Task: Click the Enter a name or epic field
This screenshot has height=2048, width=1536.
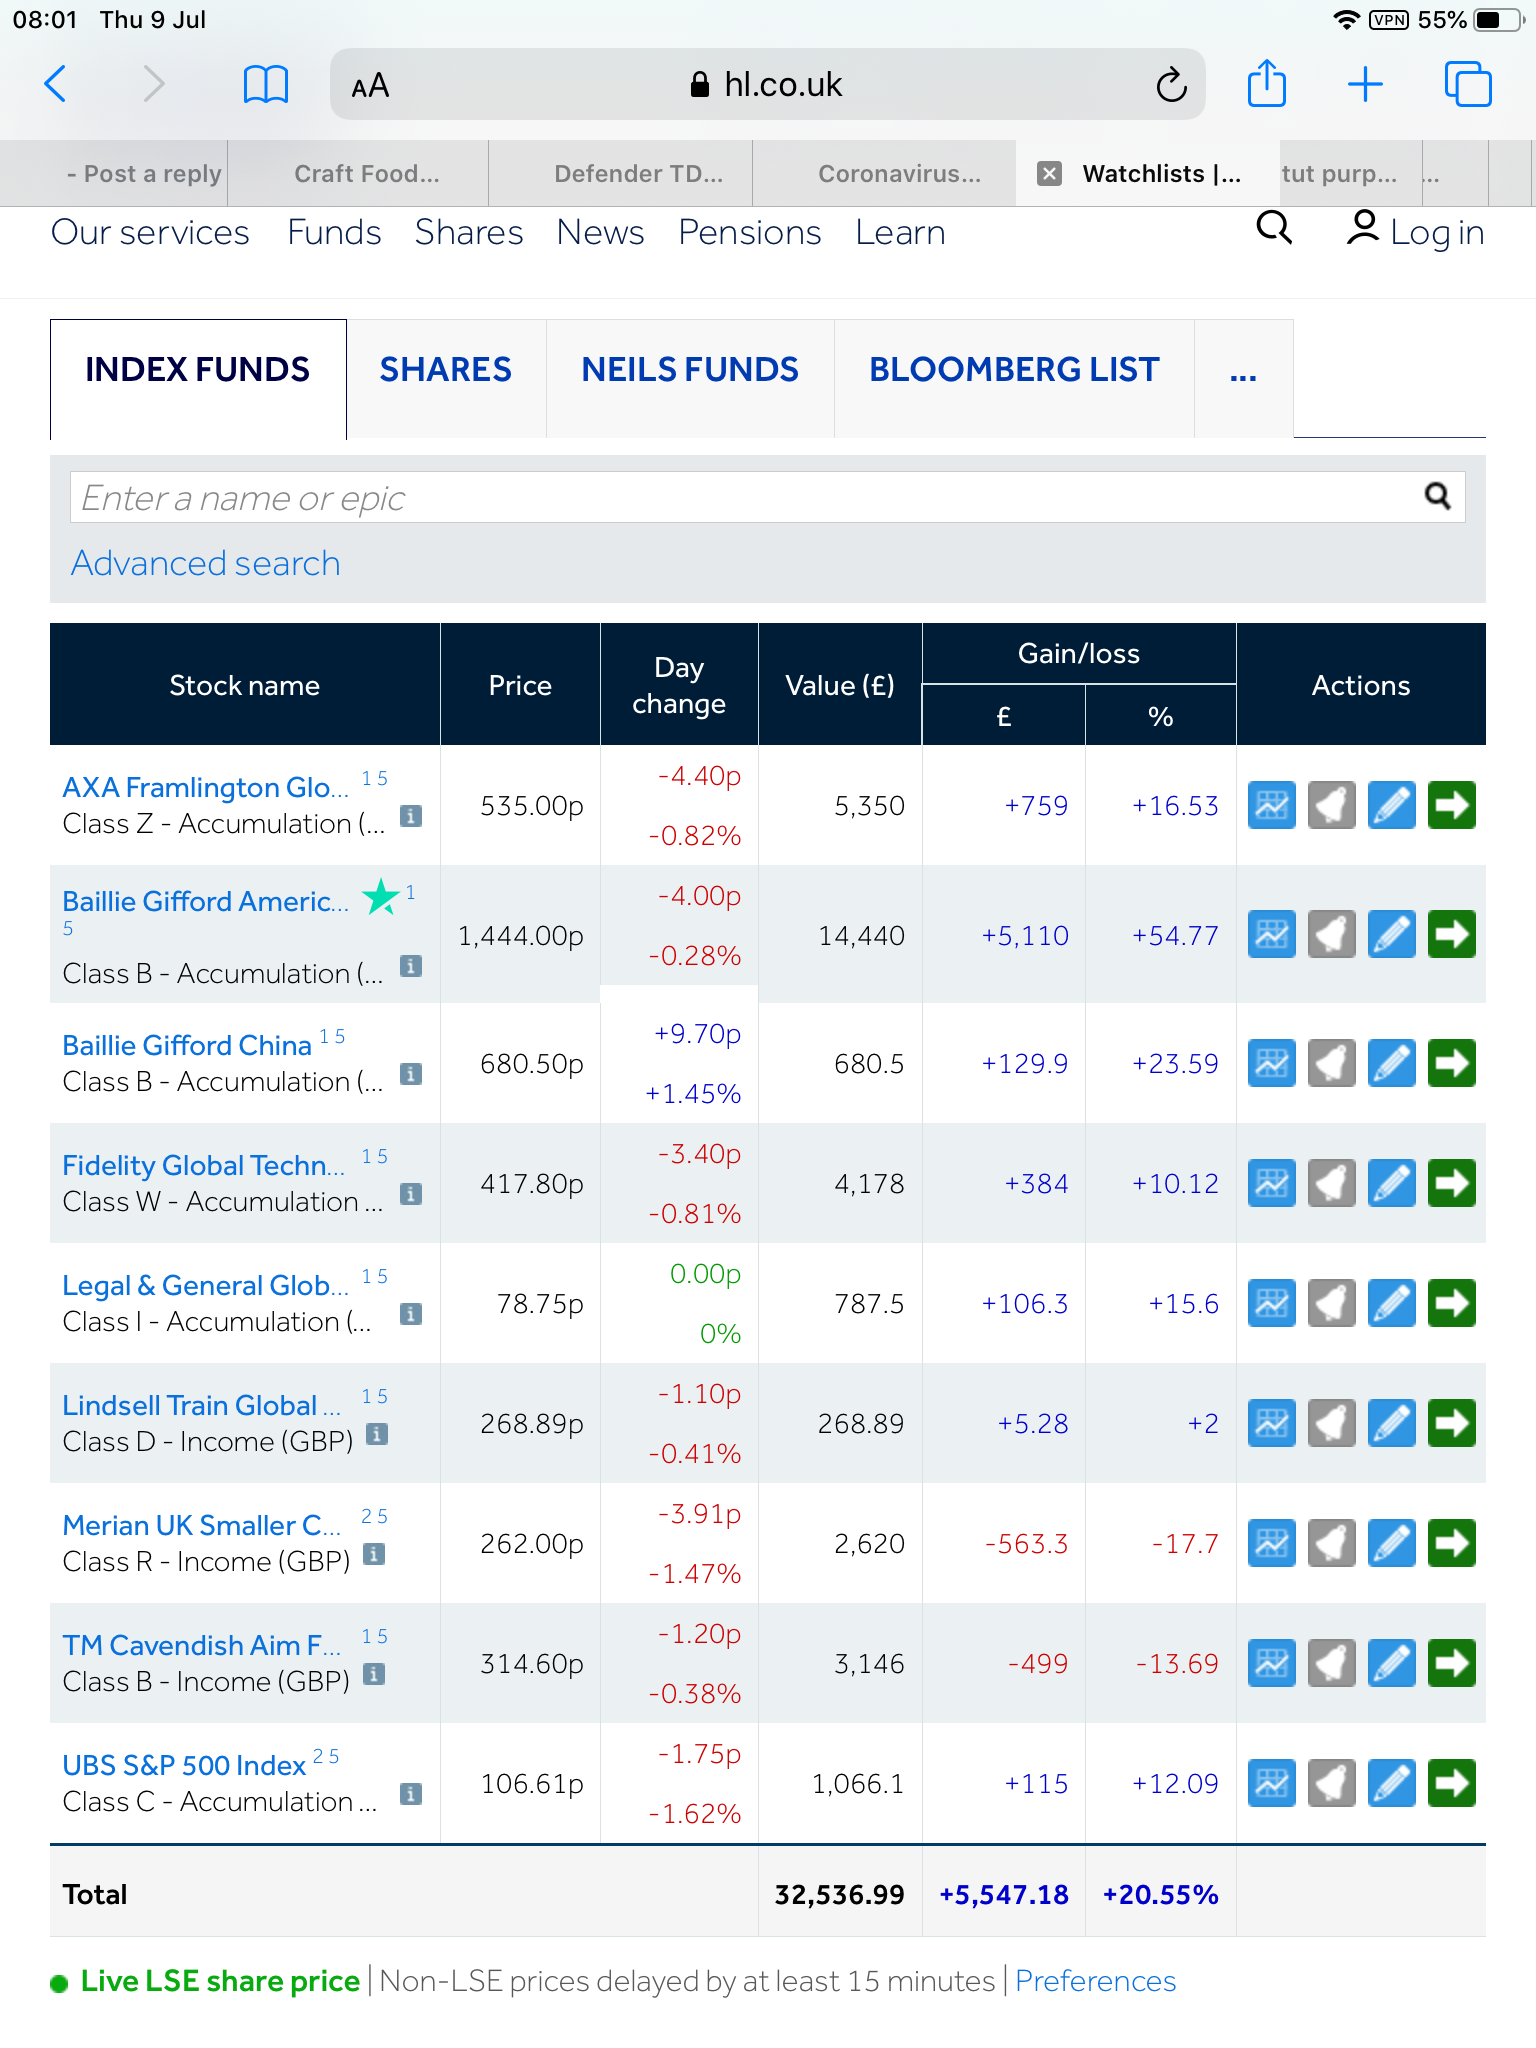Action: tap(740, 498)
